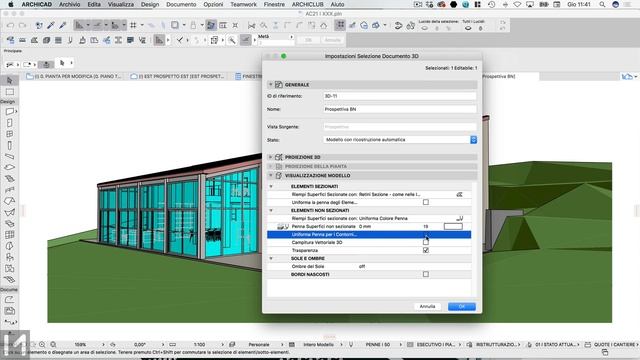Enable Campitura Vettoriale 3D checkbox

pos(426,242)
